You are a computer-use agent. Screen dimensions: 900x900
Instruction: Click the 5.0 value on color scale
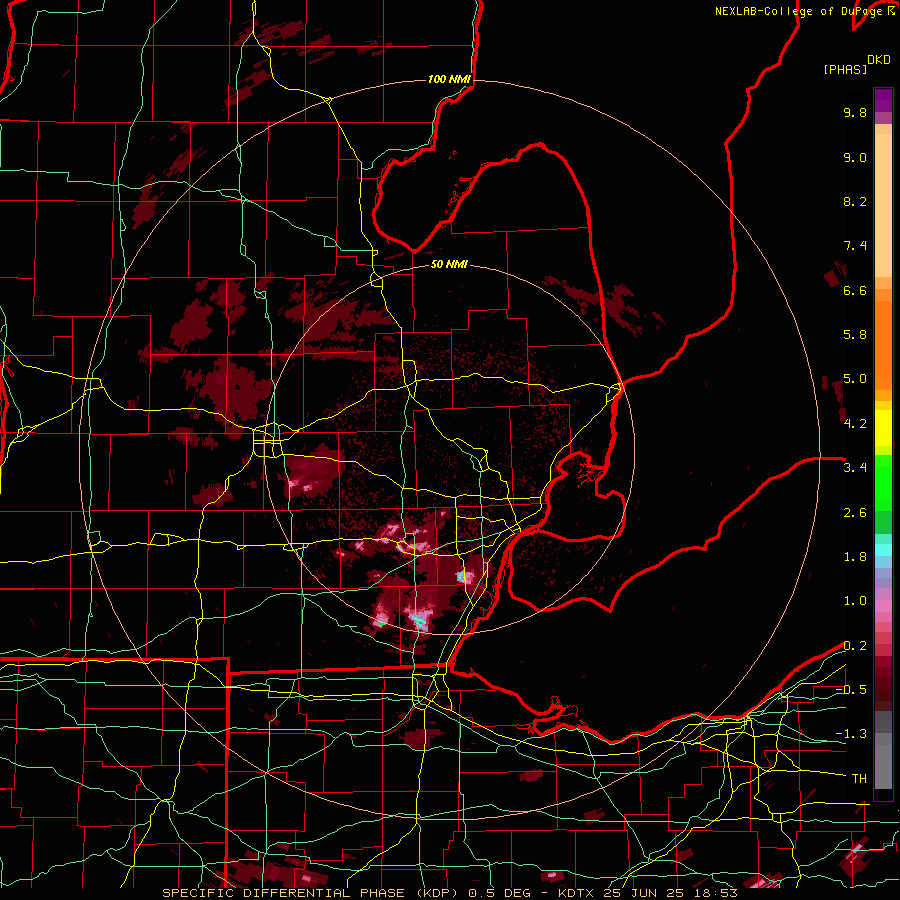pyautogui.click(x=855, y=379)
